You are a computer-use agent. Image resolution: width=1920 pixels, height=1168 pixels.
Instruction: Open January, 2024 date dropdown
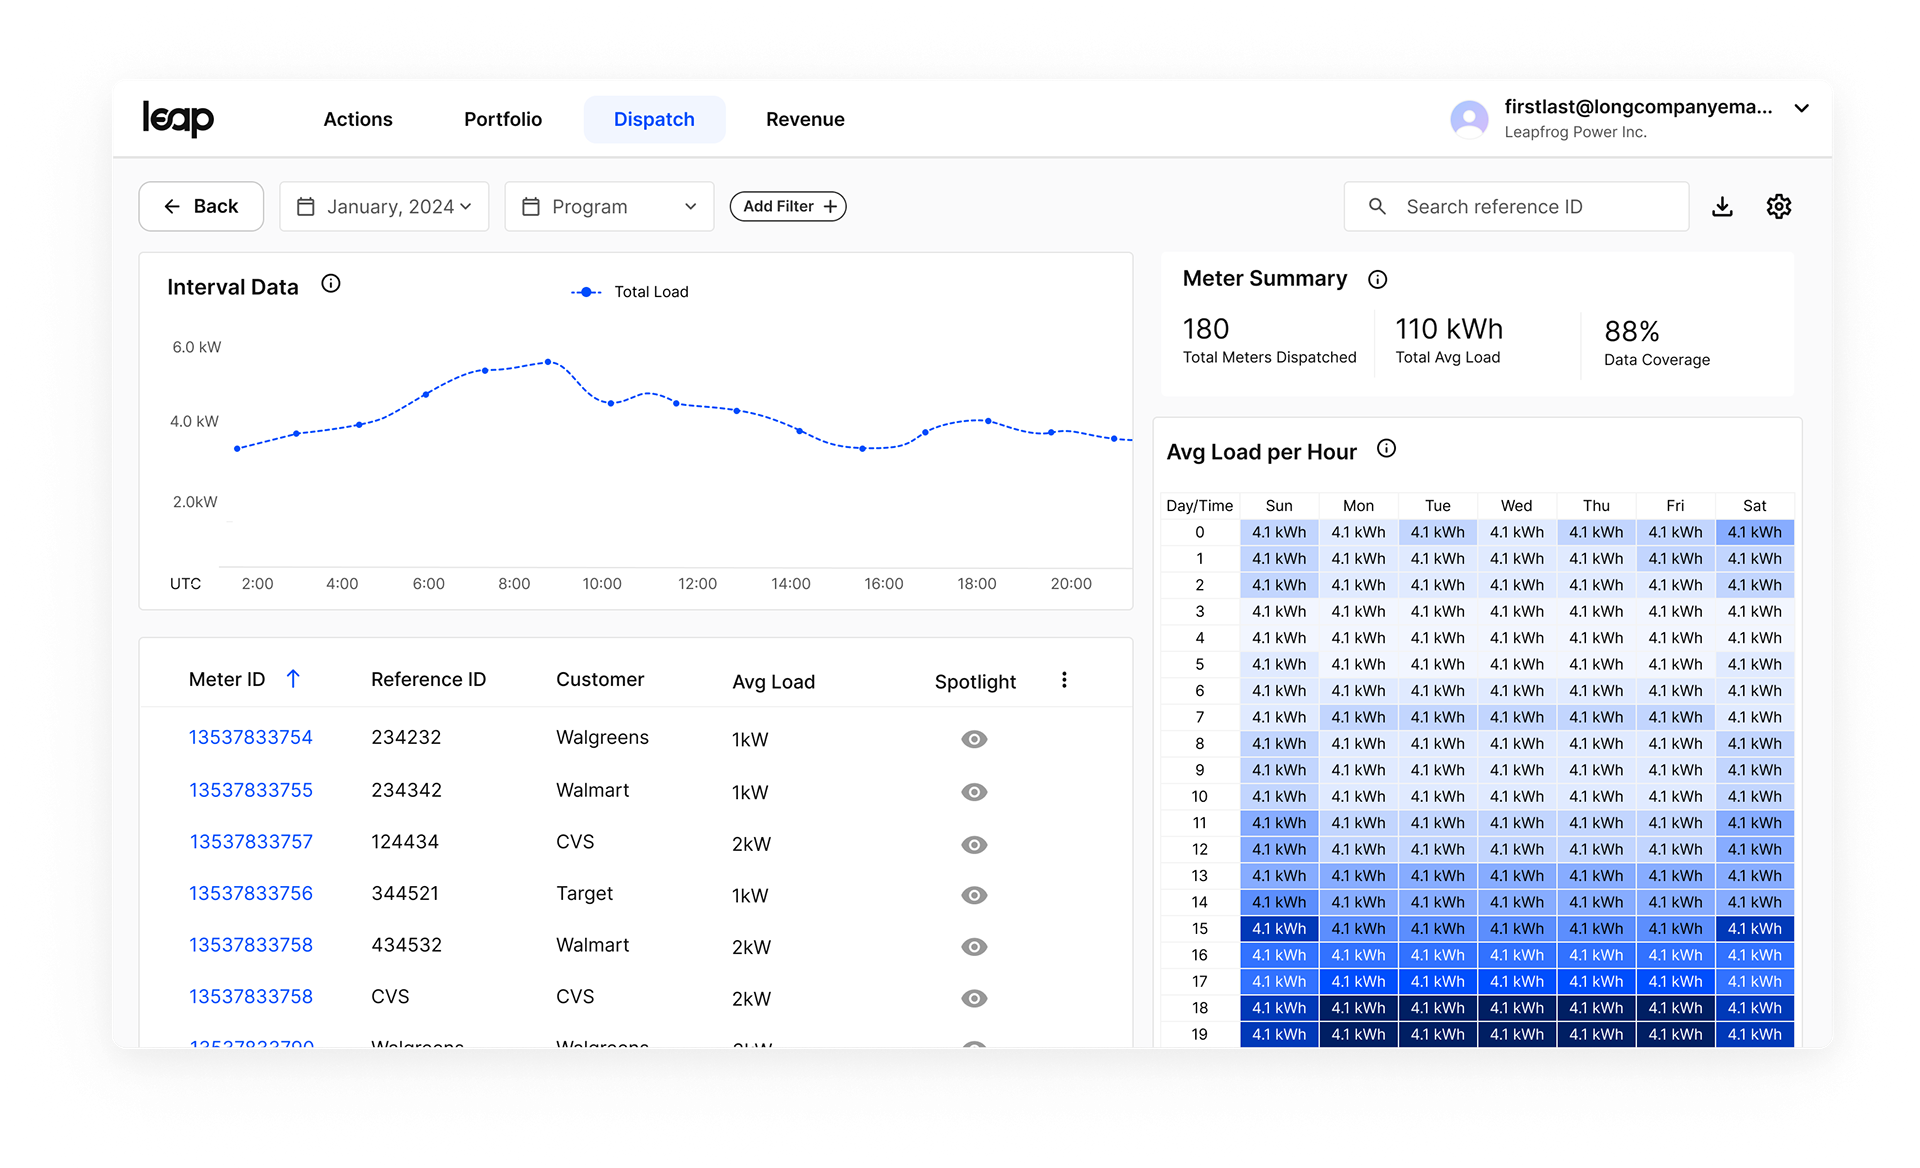(x=384, y=207)
